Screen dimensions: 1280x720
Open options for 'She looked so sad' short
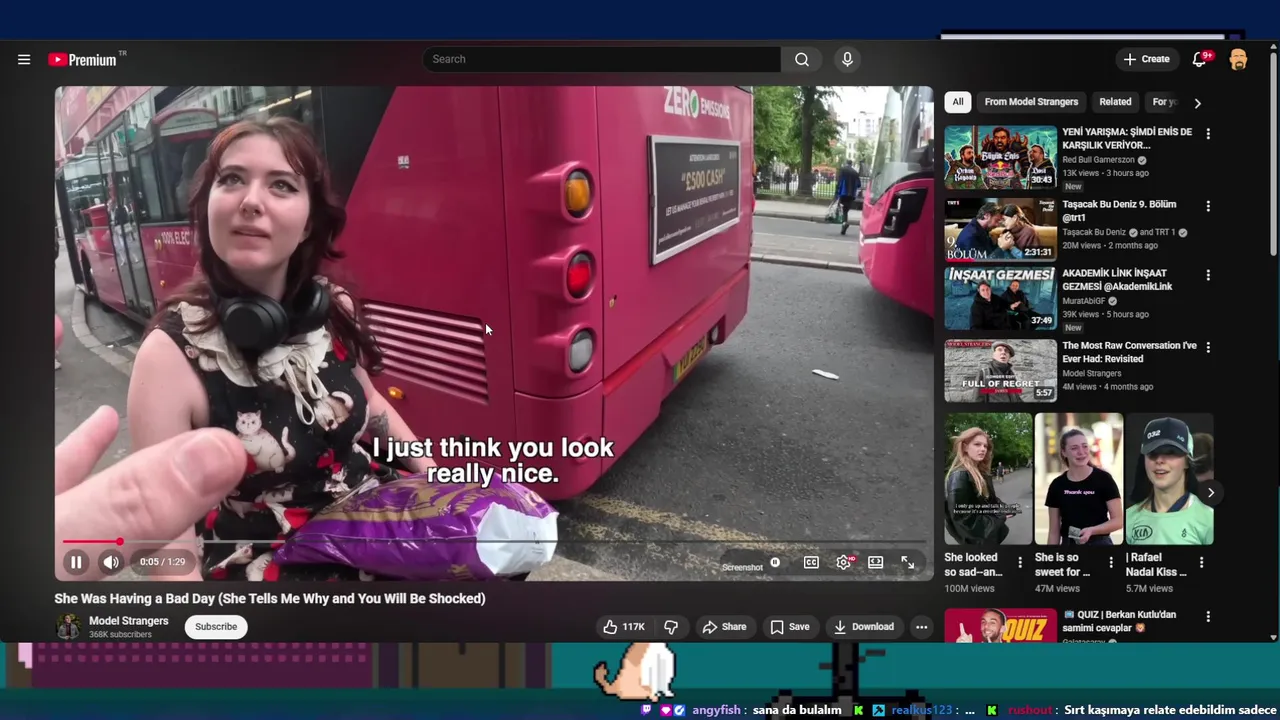click(1020, 563)
